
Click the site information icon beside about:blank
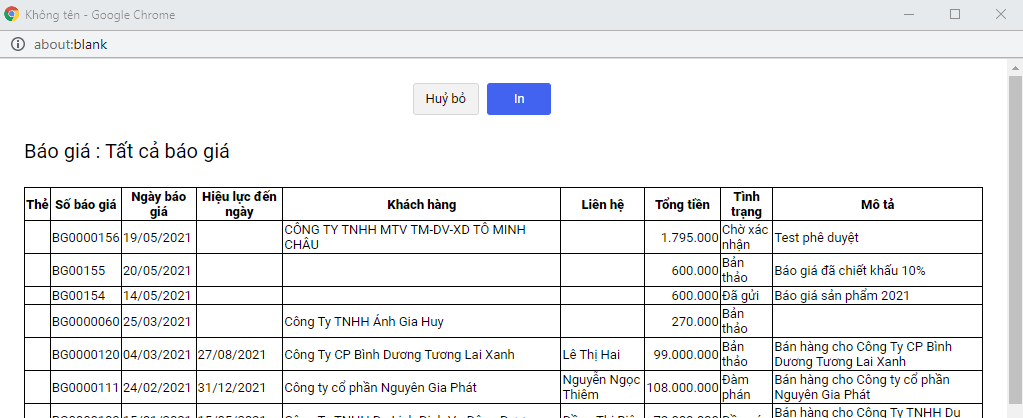pos(18,44)
